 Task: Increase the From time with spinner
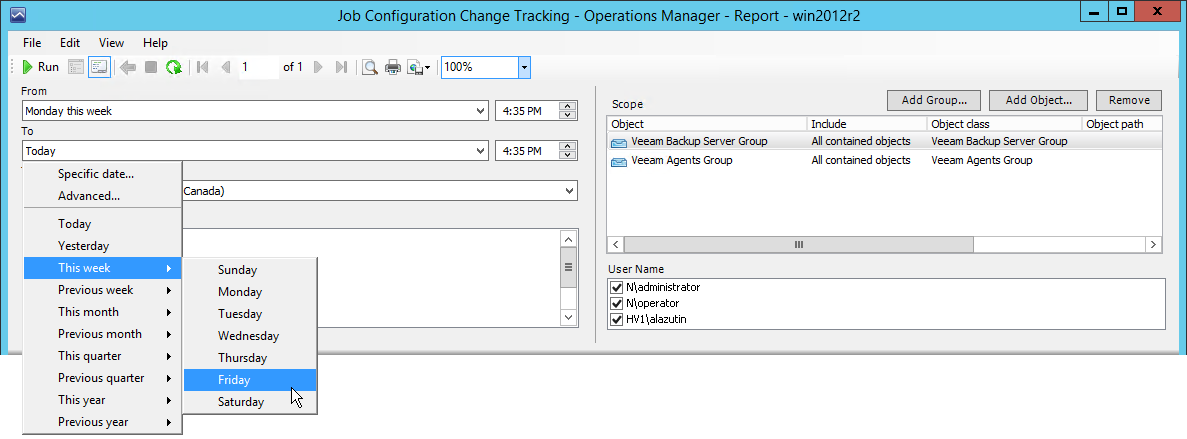568,106
